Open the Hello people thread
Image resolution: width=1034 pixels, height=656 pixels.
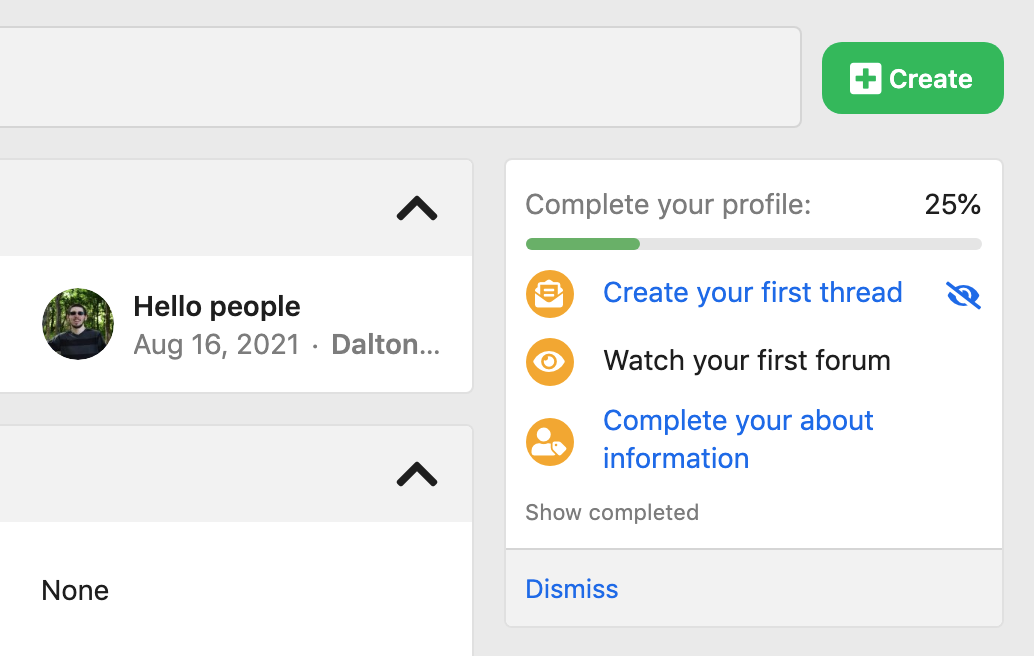coord(217,306)
